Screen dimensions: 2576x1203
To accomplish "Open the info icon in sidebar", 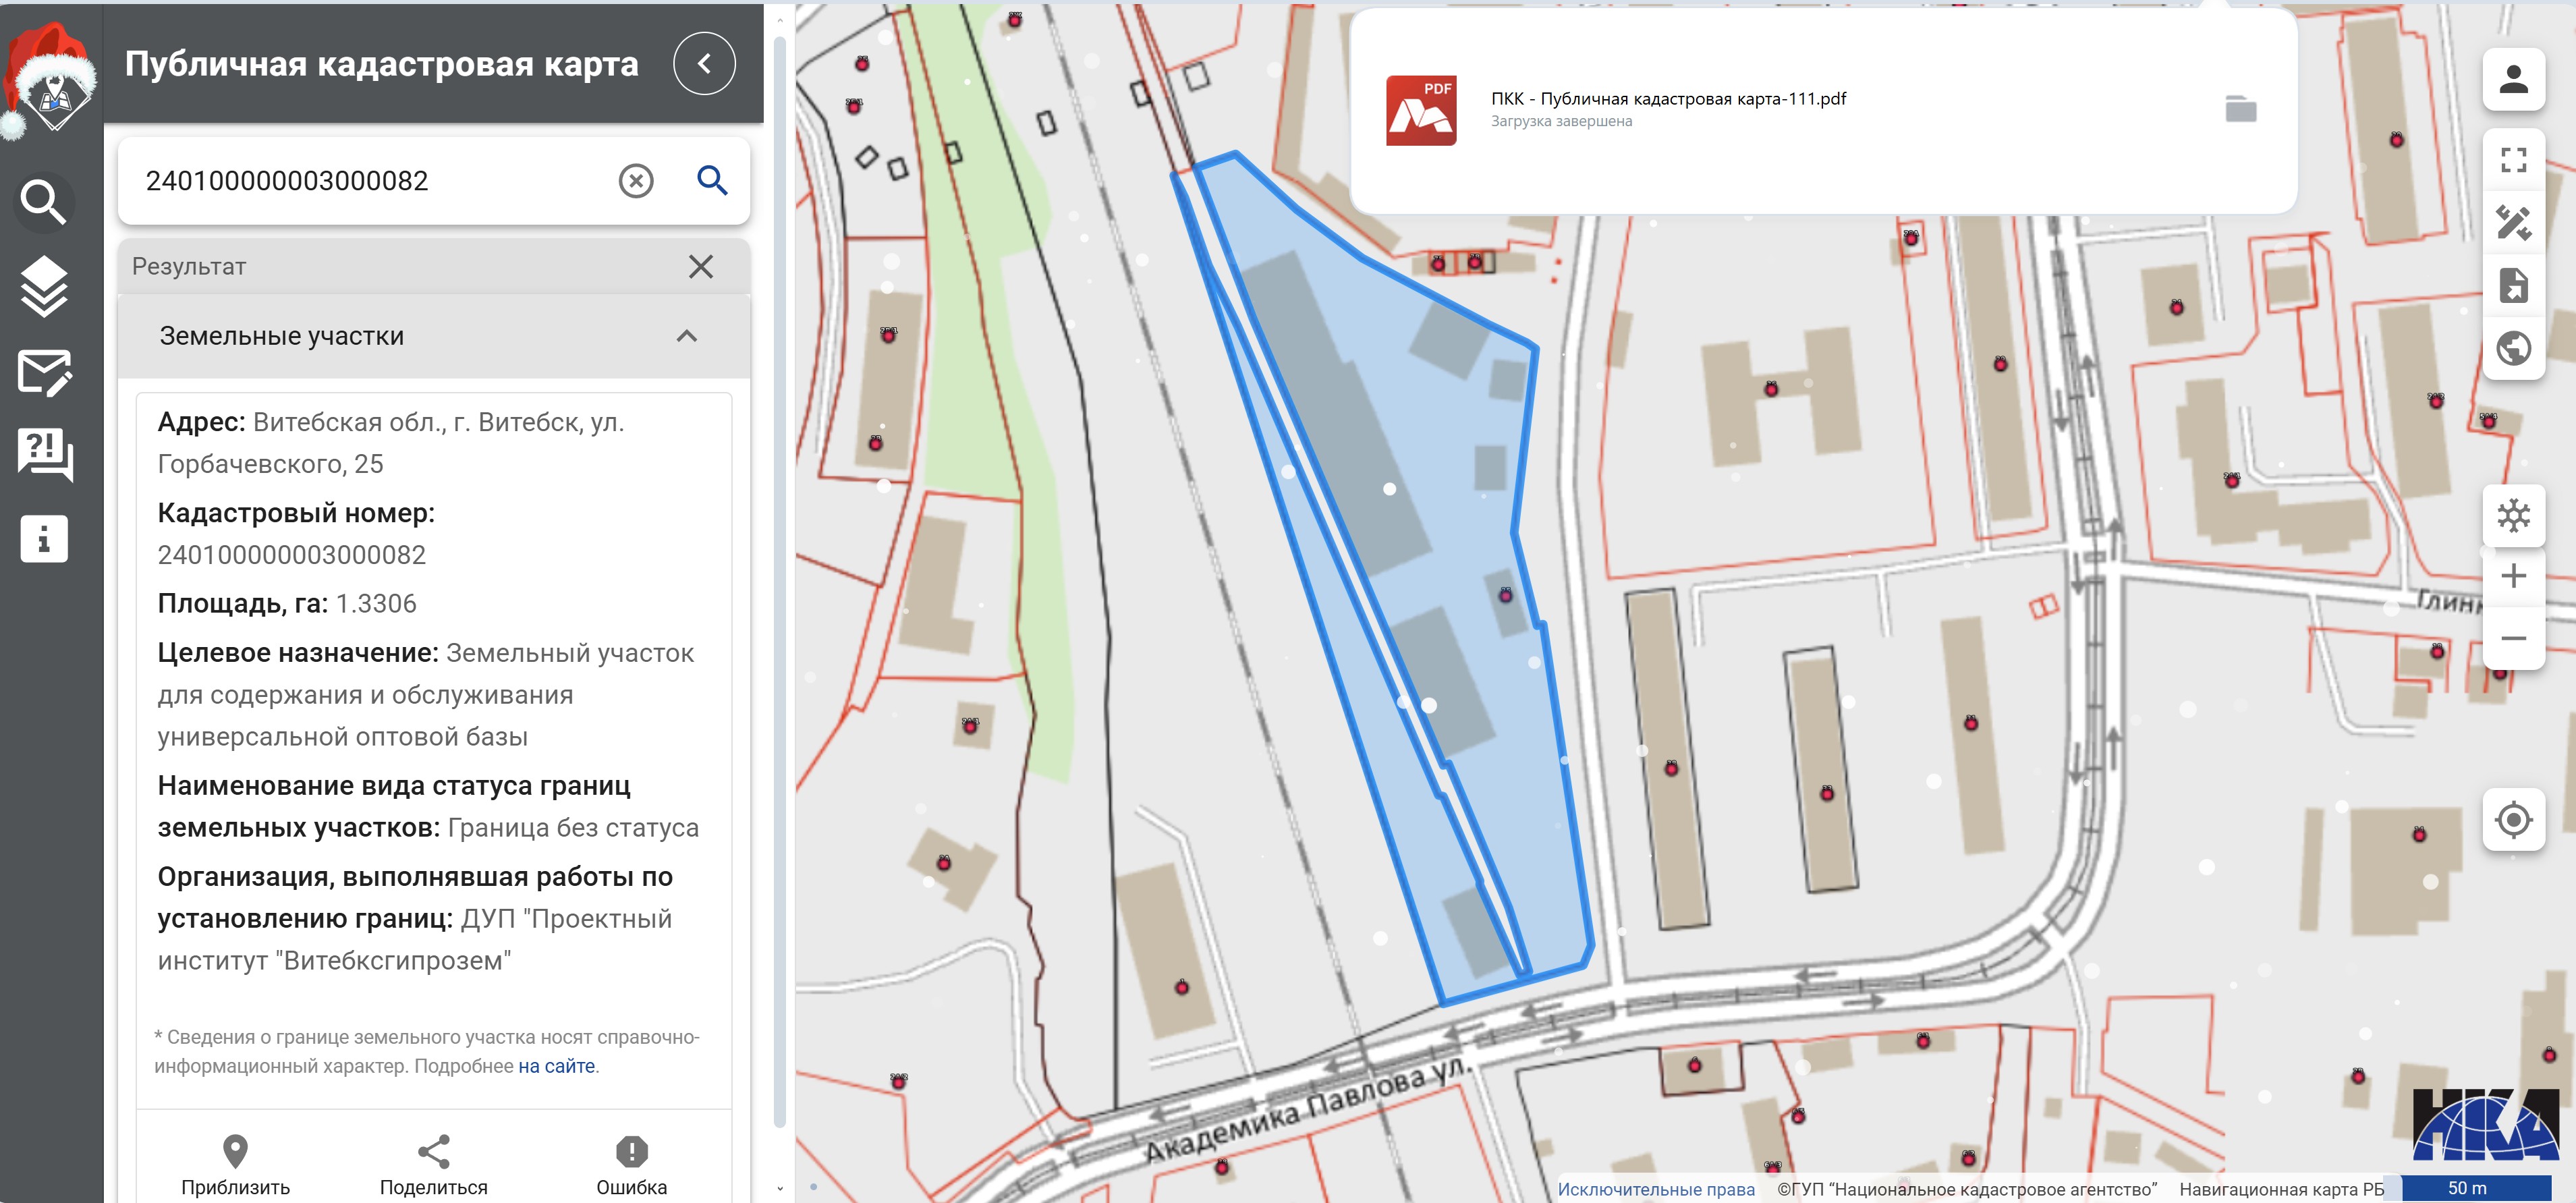I will pyautogui.click(x=44, y=539).
